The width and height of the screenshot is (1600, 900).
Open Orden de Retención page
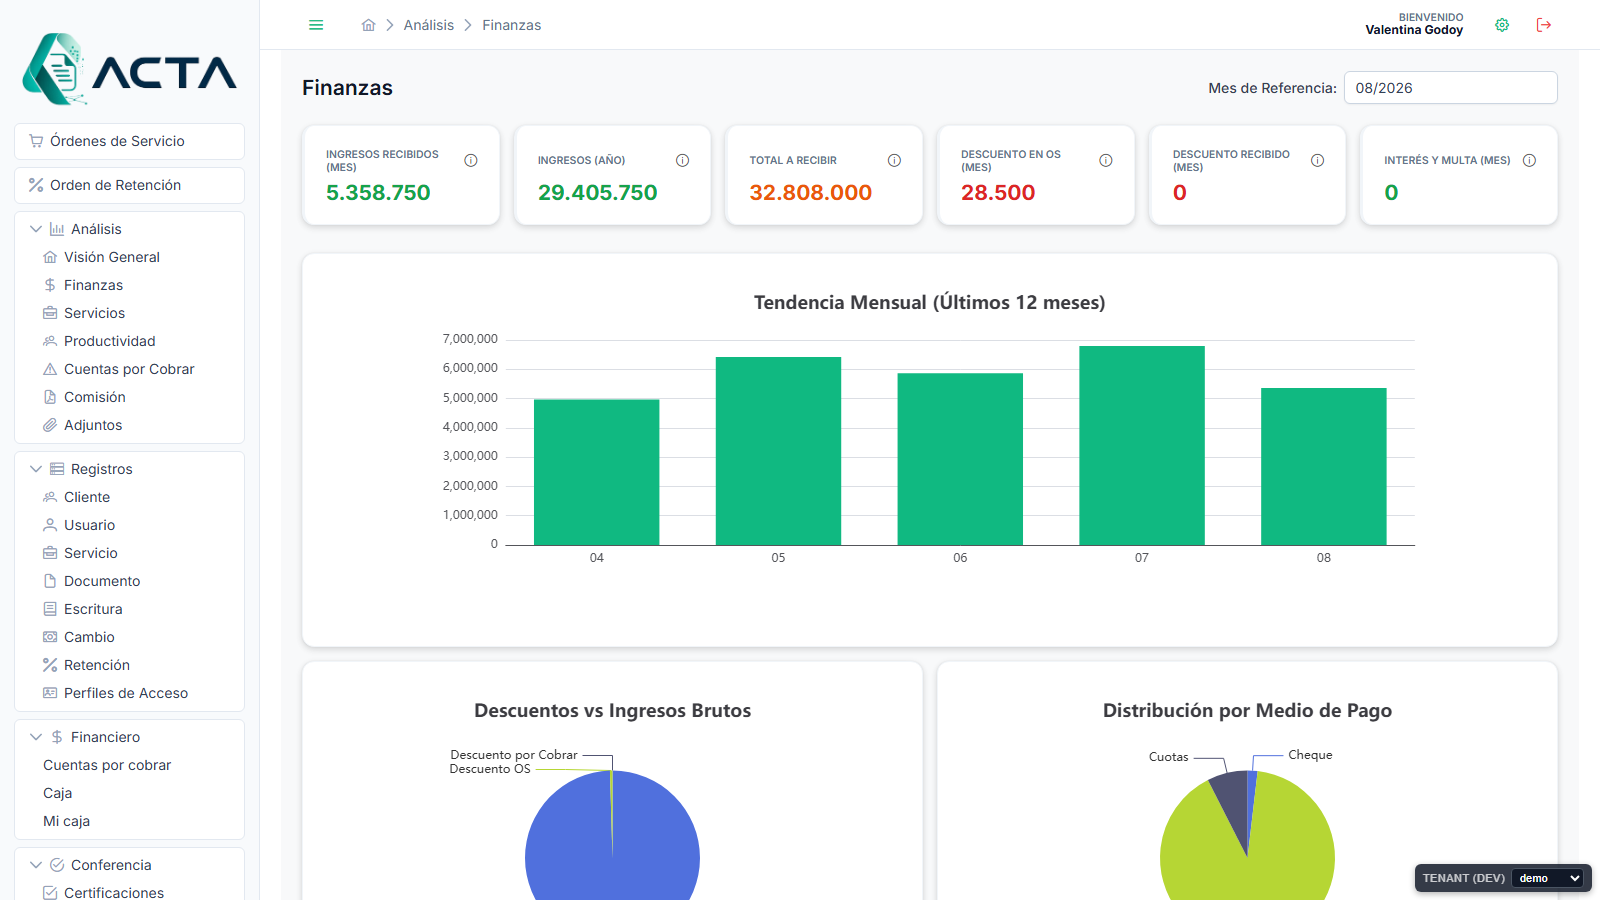[x=130, y=185]
